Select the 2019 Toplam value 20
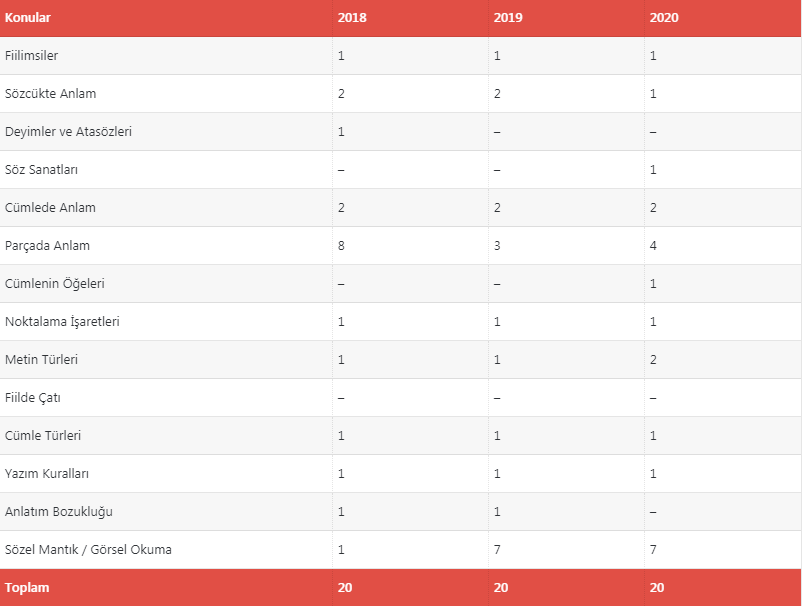 [501, 587]
